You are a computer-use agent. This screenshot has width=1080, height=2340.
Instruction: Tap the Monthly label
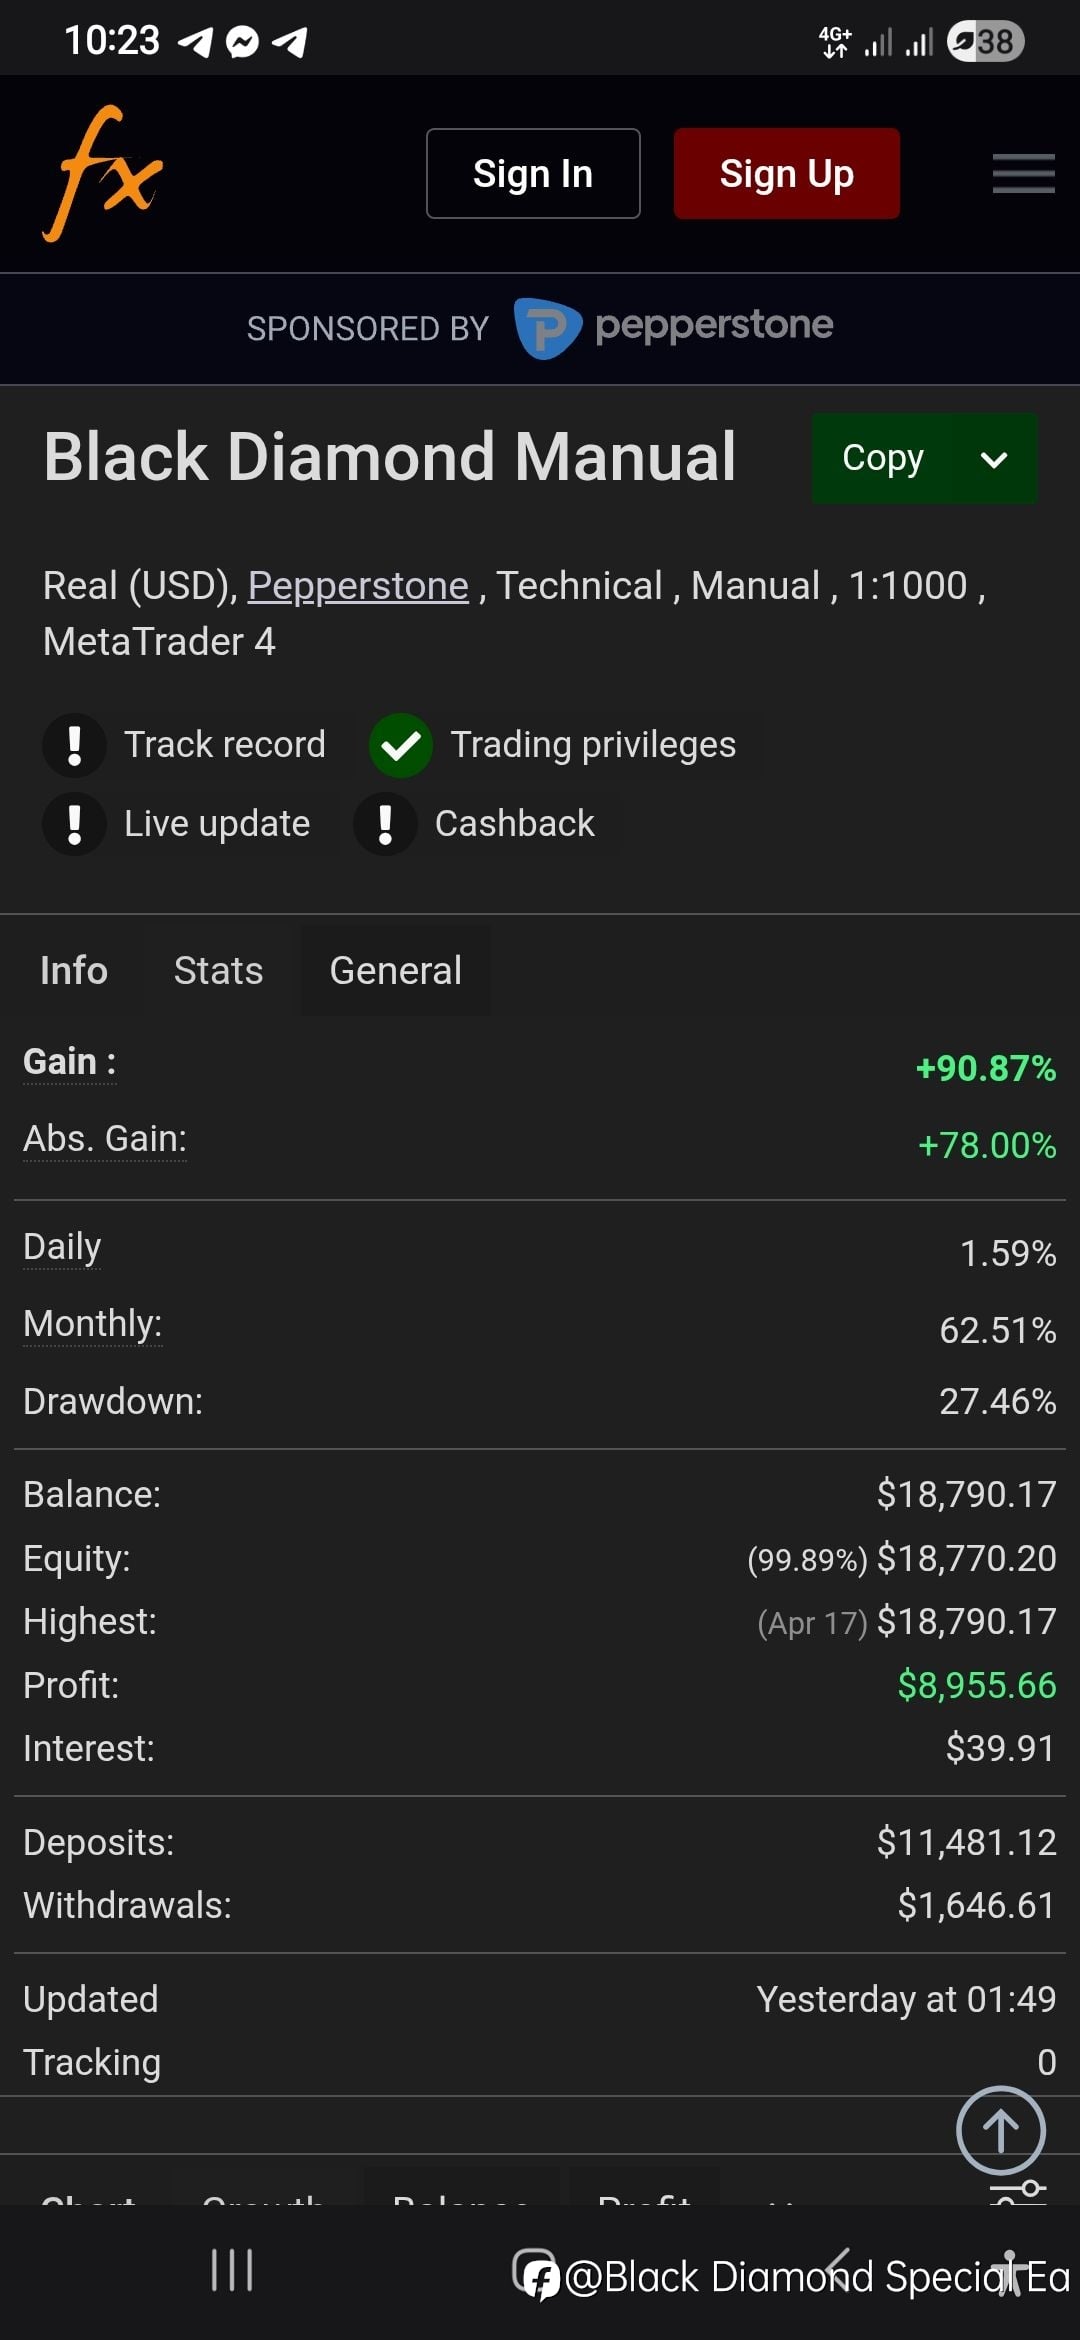92,1324
